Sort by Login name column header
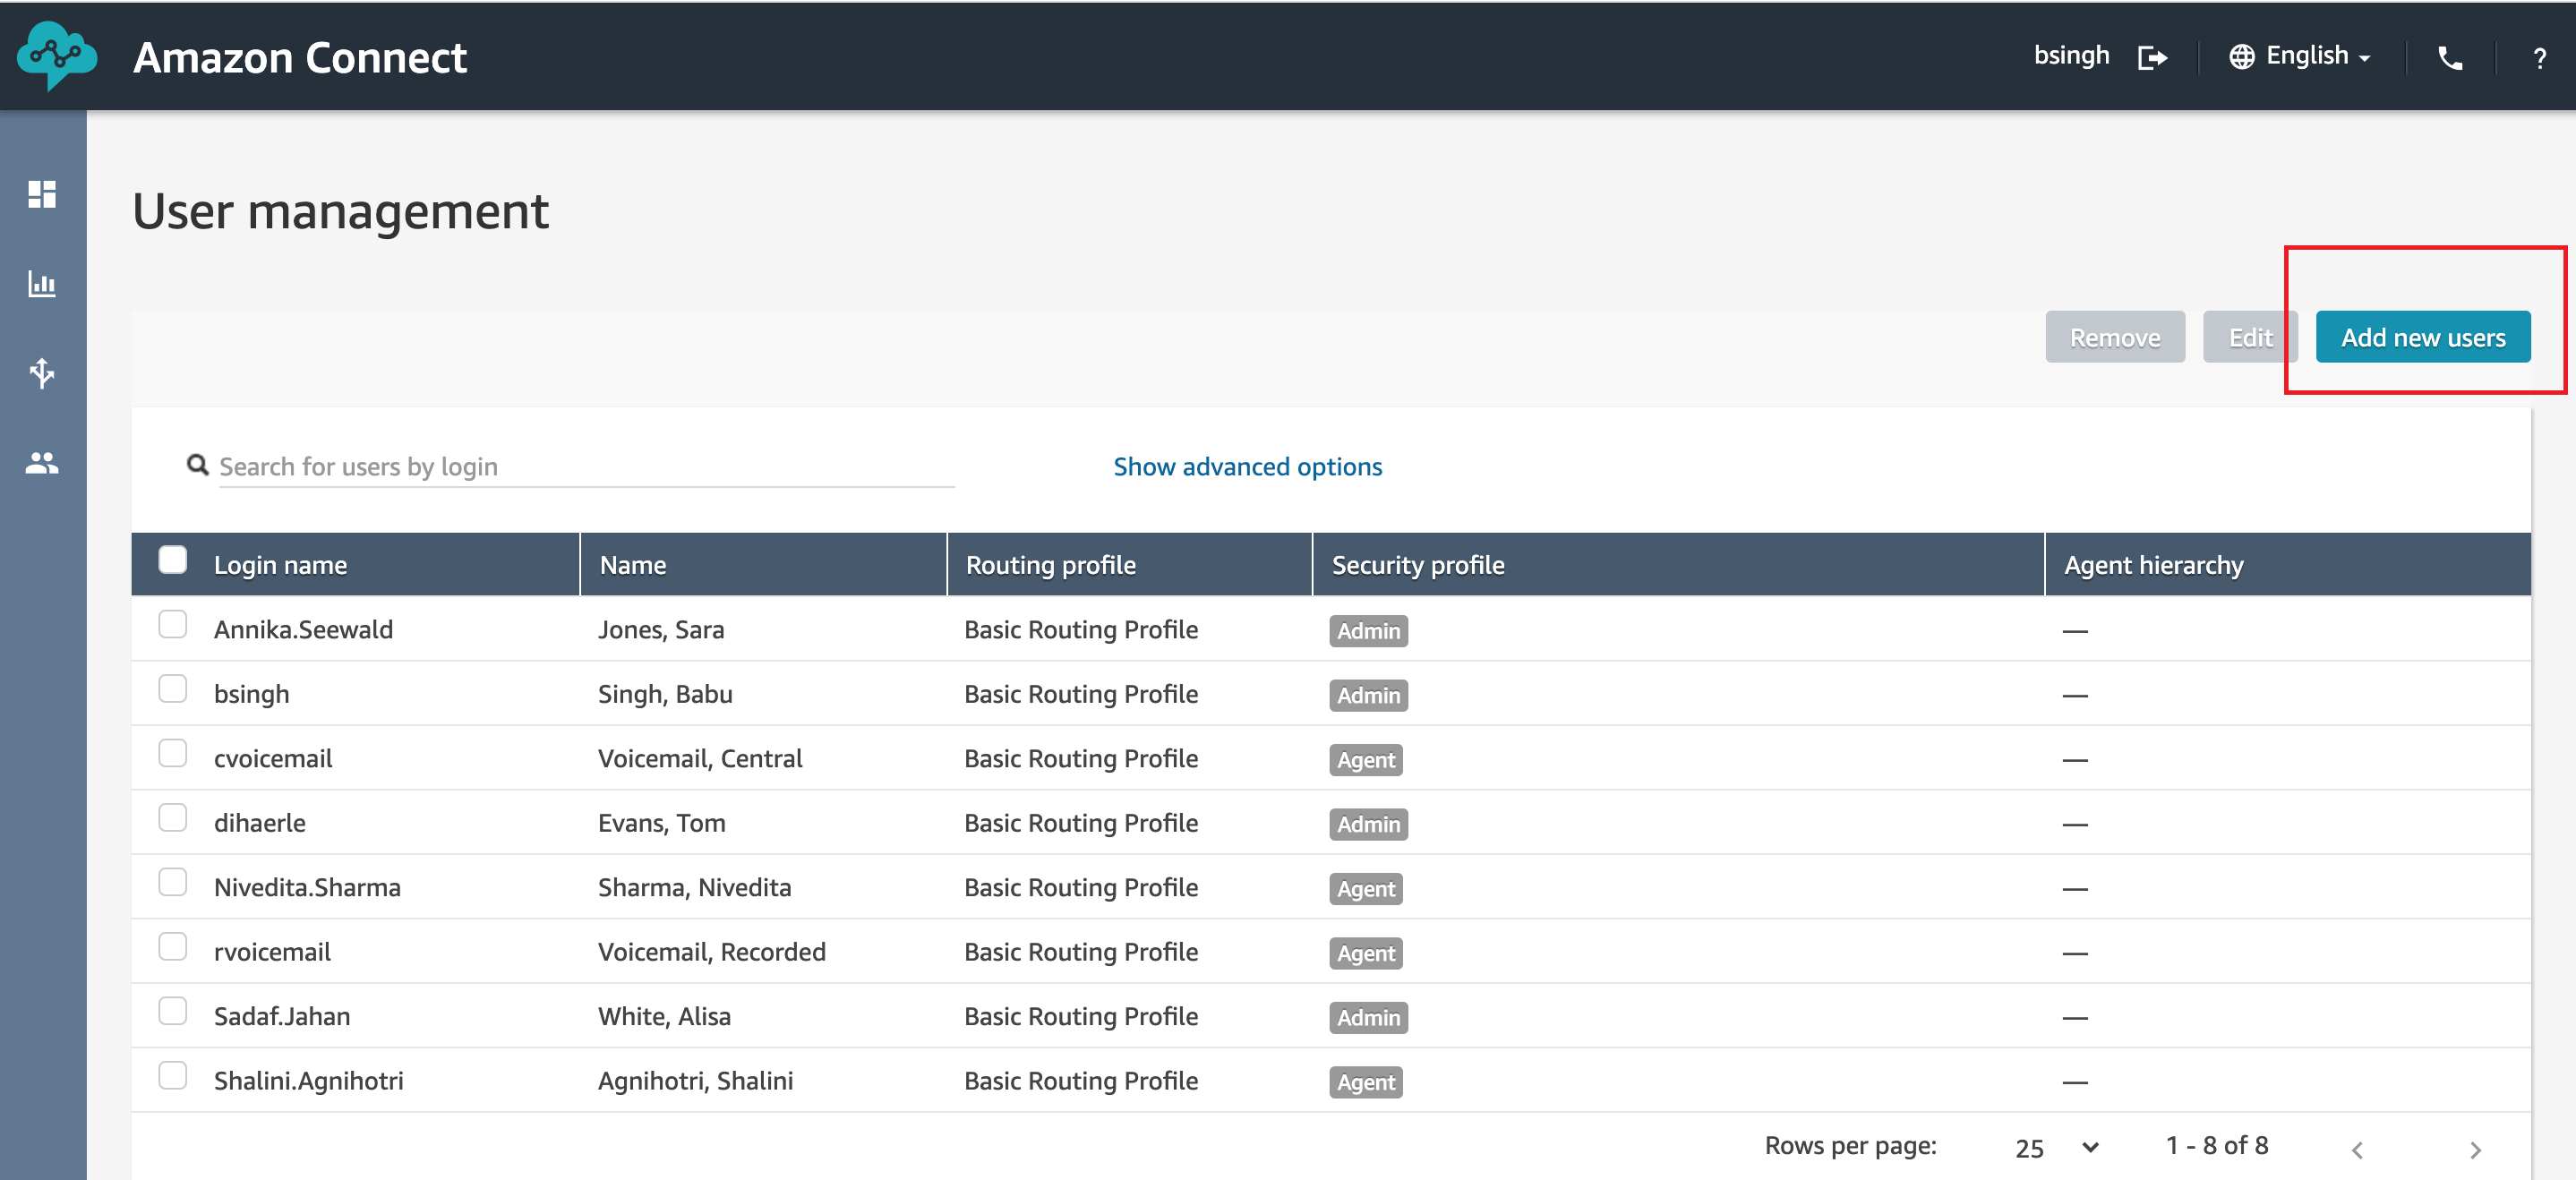The width and height of the screenshot is (2576, 1180). 280,565
